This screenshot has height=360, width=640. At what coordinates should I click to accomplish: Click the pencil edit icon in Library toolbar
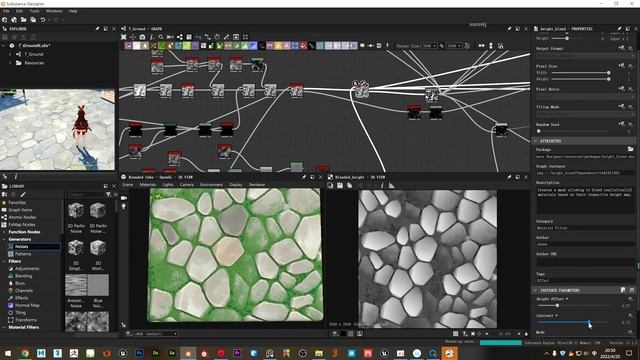[x=23, y=195]
